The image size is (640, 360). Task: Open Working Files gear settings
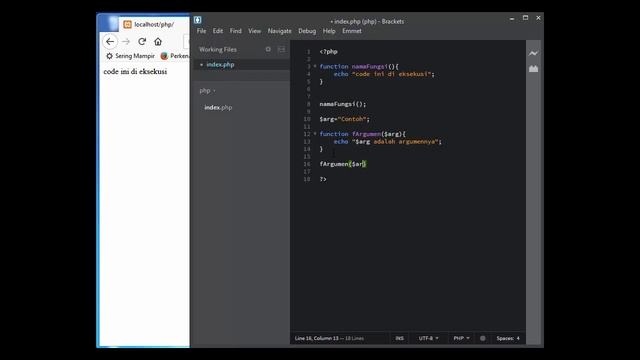pyautogui.click(x=268, y=49)
